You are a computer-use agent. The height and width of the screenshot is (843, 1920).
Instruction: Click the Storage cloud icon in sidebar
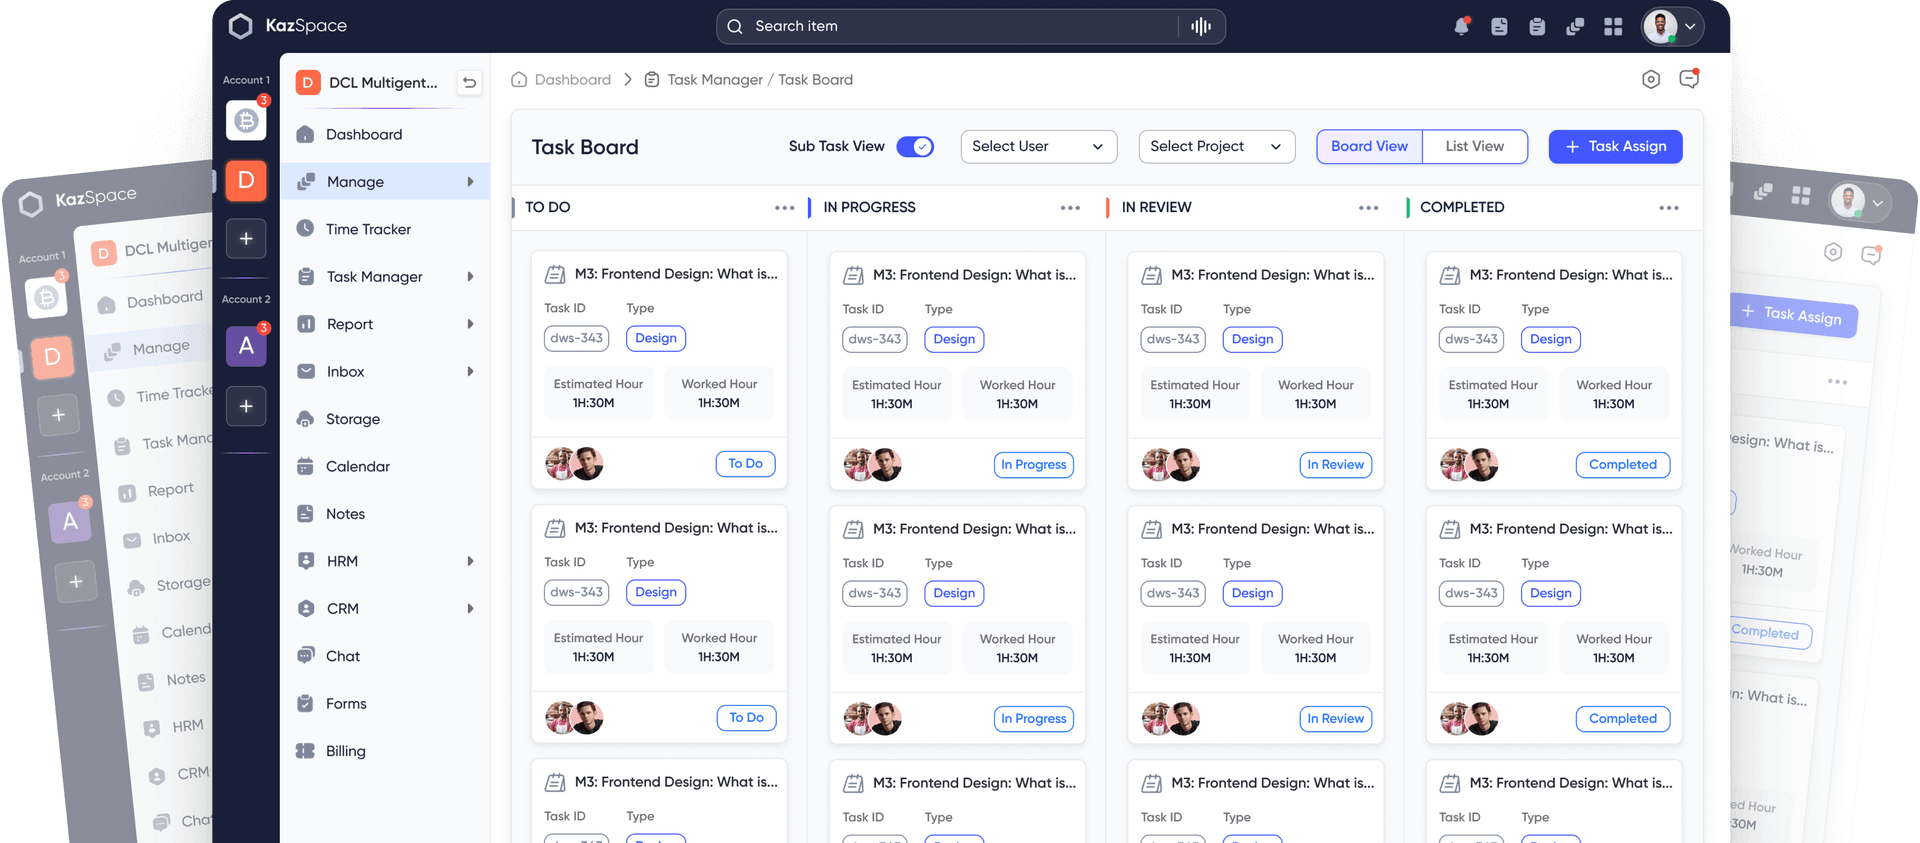[306, 419]
